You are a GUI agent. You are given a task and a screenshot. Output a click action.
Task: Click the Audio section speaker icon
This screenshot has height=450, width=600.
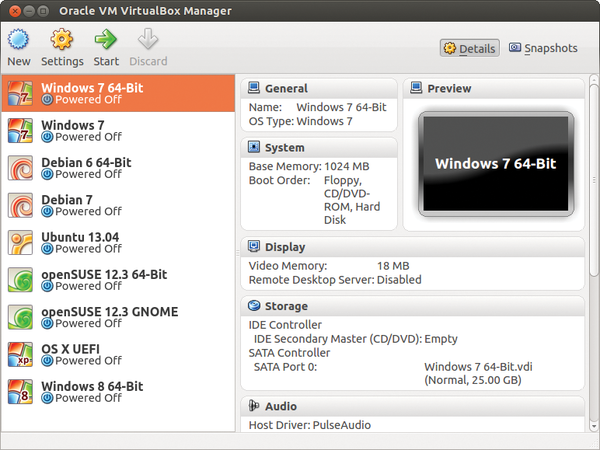point(254,406)
